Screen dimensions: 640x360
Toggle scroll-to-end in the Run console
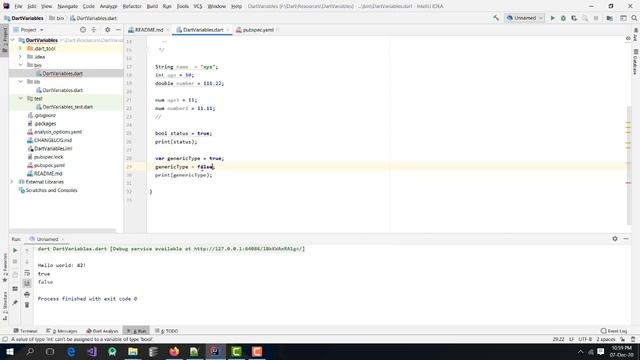(x=27, y=283)
